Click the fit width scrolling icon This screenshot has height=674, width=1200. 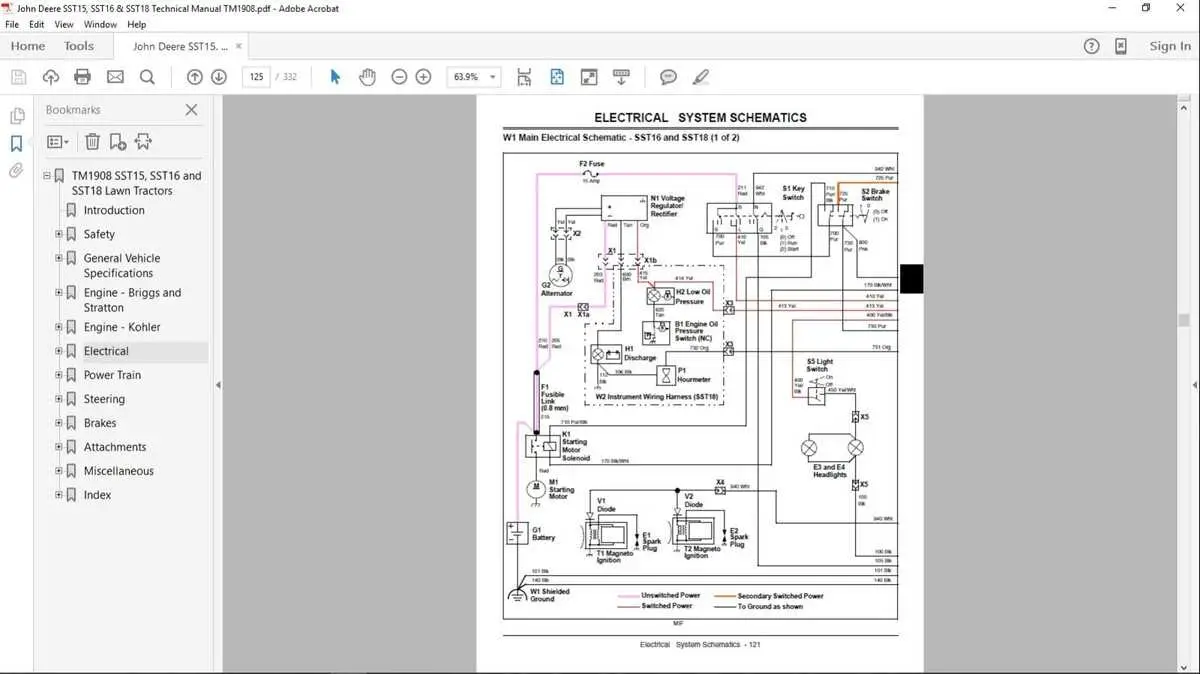tap(524, 77)
